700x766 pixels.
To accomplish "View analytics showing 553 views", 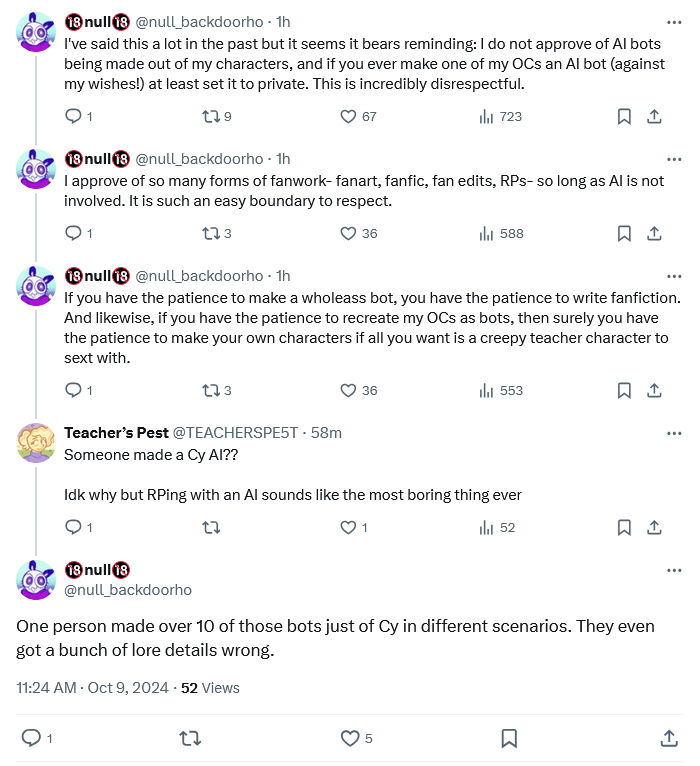I will pyautogui.click(x=500, y=390).
